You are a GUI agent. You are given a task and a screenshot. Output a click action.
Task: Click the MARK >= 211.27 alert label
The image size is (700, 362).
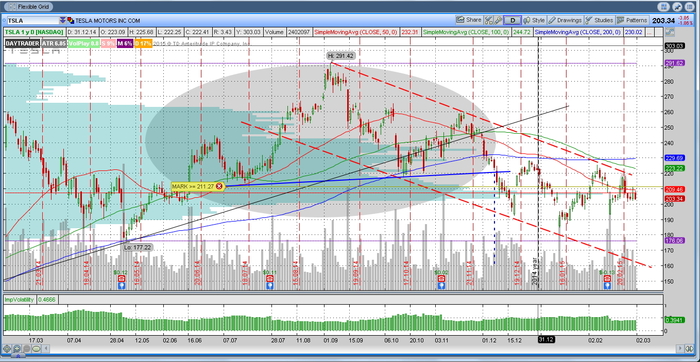click(193, 186)
